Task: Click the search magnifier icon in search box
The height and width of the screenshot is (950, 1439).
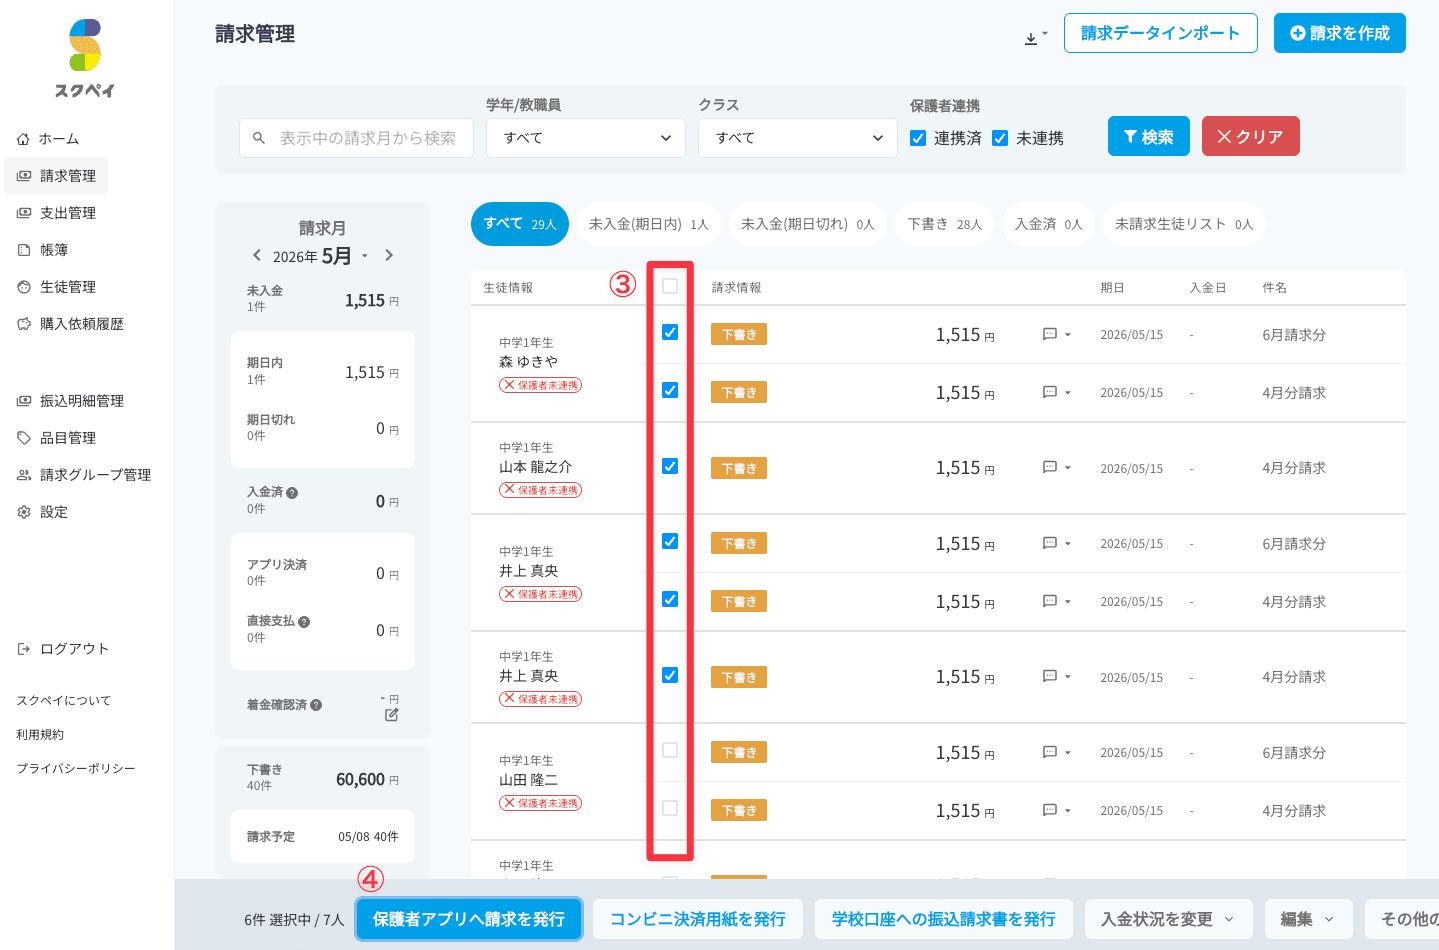Action: [259, 138]
